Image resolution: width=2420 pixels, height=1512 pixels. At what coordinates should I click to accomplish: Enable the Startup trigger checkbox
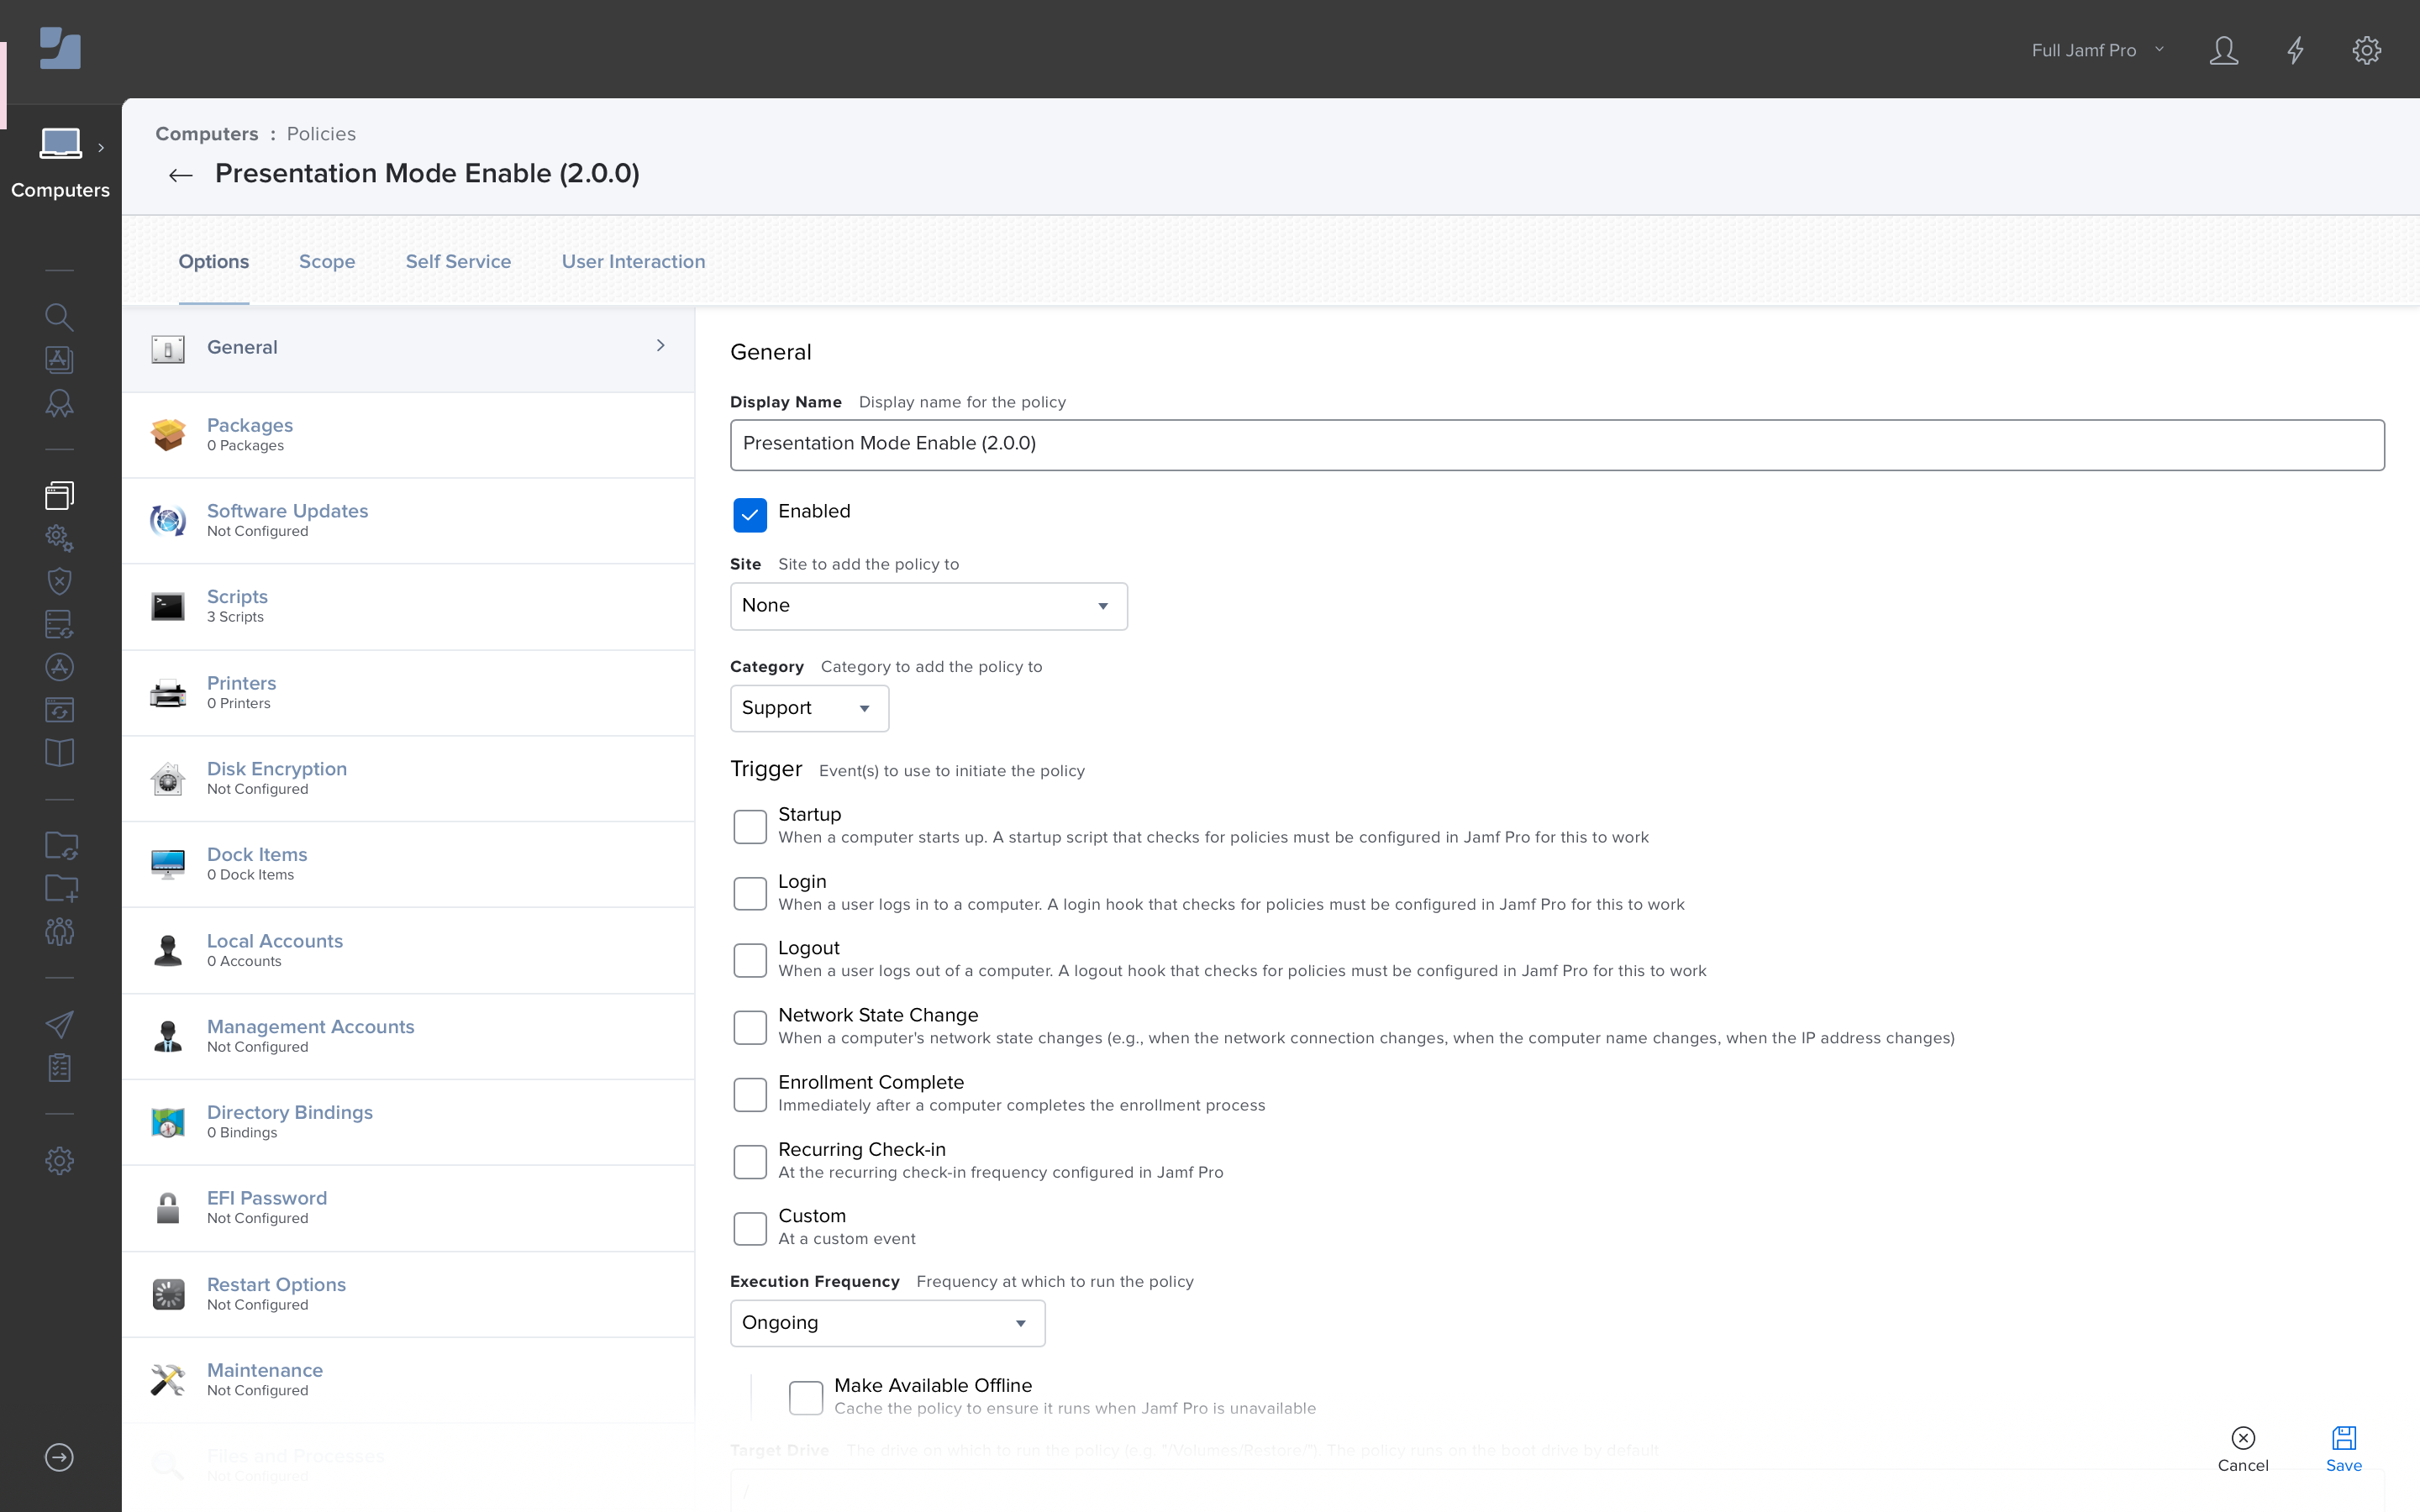point(750,822)
